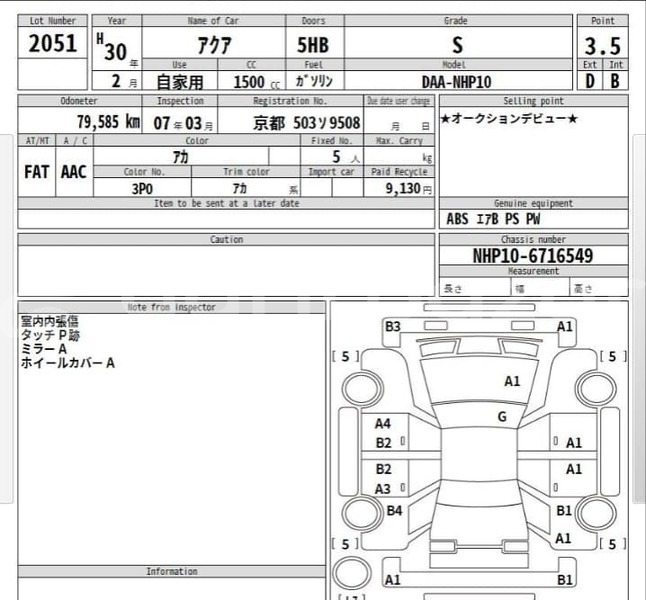The width and height of the screenshot is (646, 600).
Task: Click the B4 mark on the car diagram
Action: [394, 511]
